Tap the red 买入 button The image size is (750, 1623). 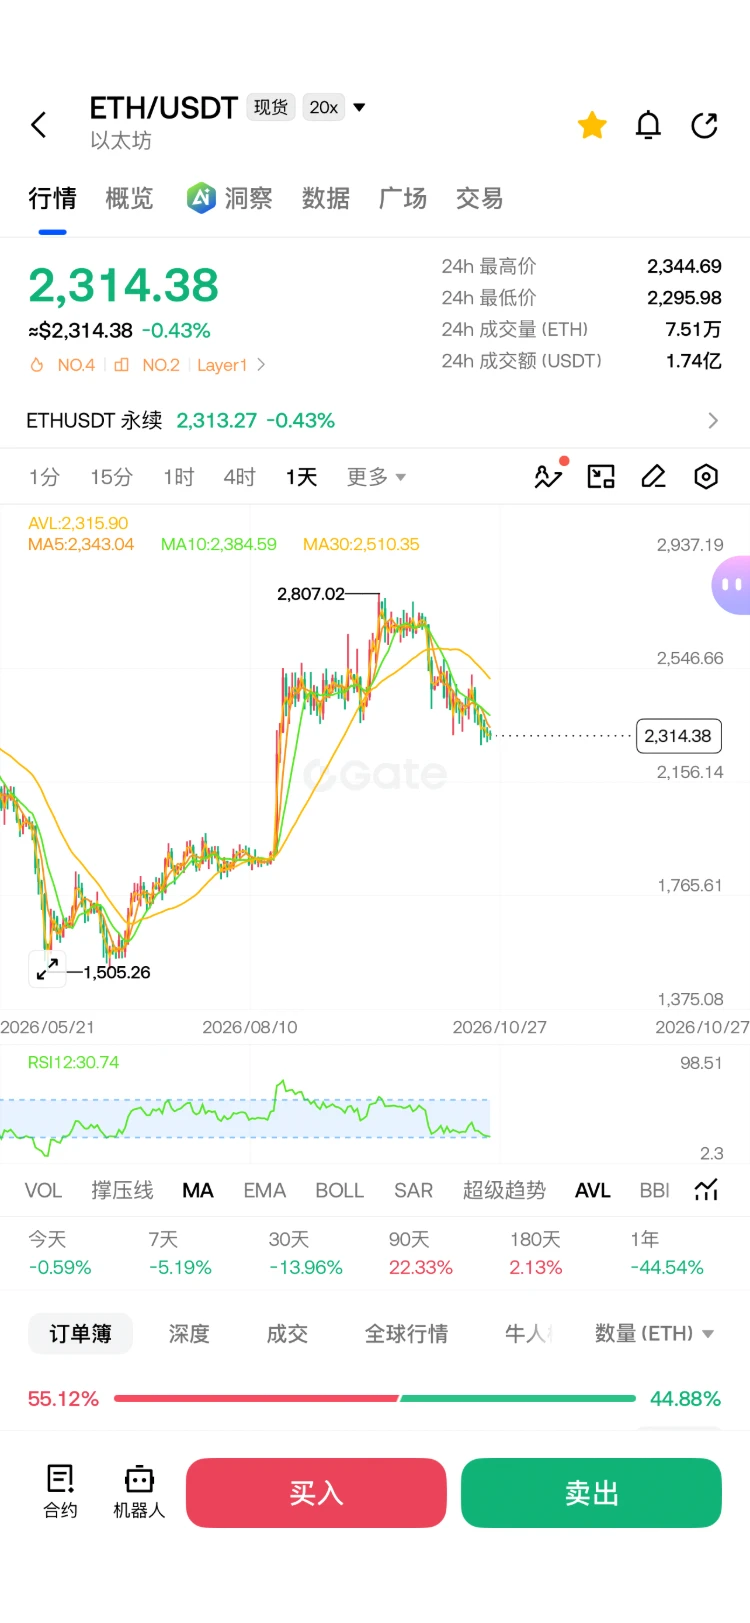click(x=316, y=1492)
